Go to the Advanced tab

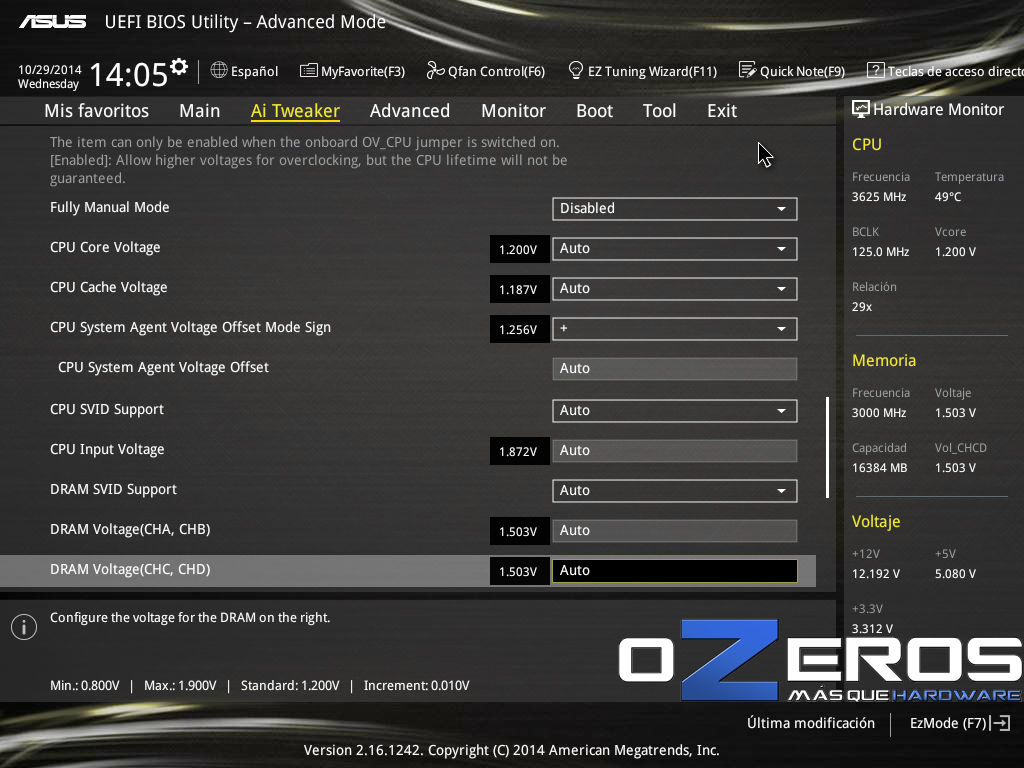click(410, 111)
